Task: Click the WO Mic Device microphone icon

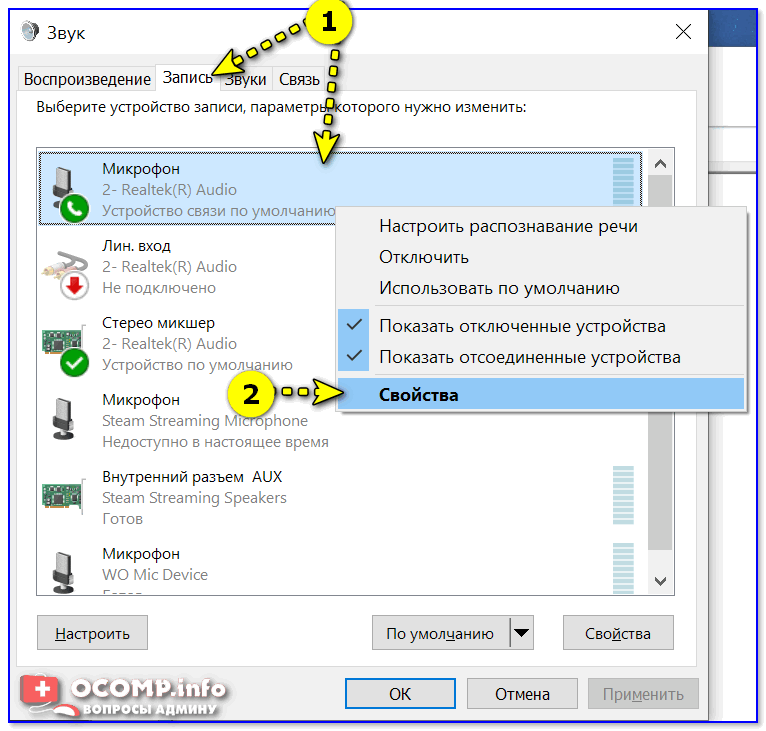Action: point(64,572)
